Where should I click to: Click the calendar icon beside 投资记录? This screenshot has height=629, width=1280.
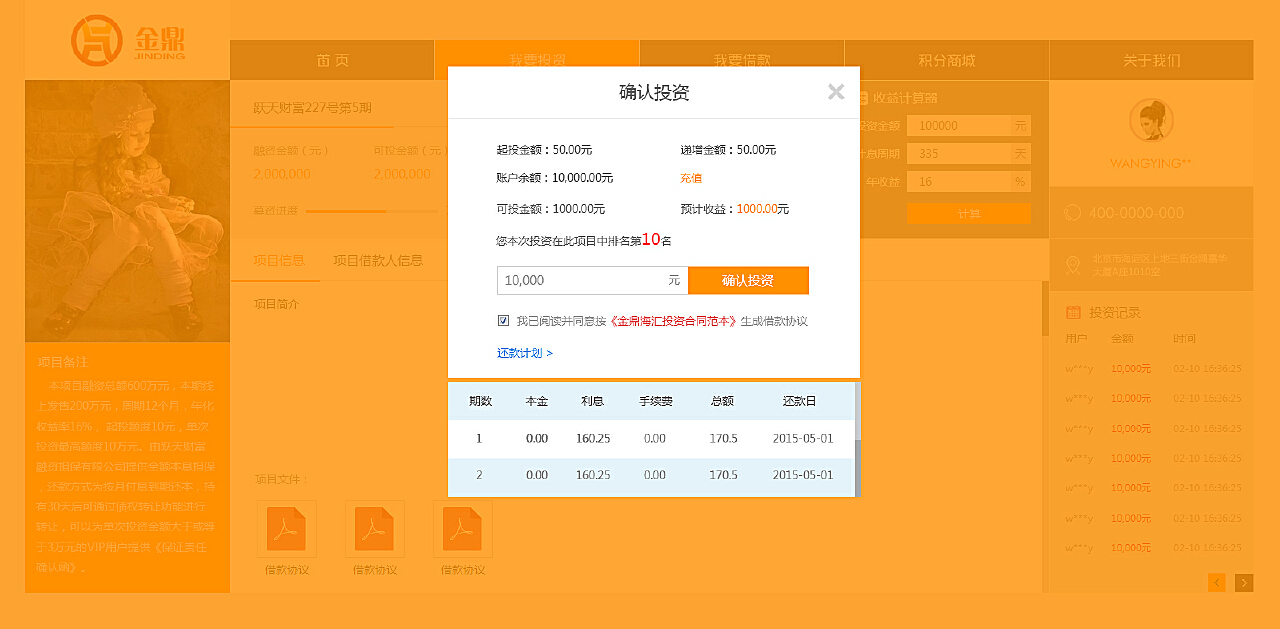pos(1073,312)
